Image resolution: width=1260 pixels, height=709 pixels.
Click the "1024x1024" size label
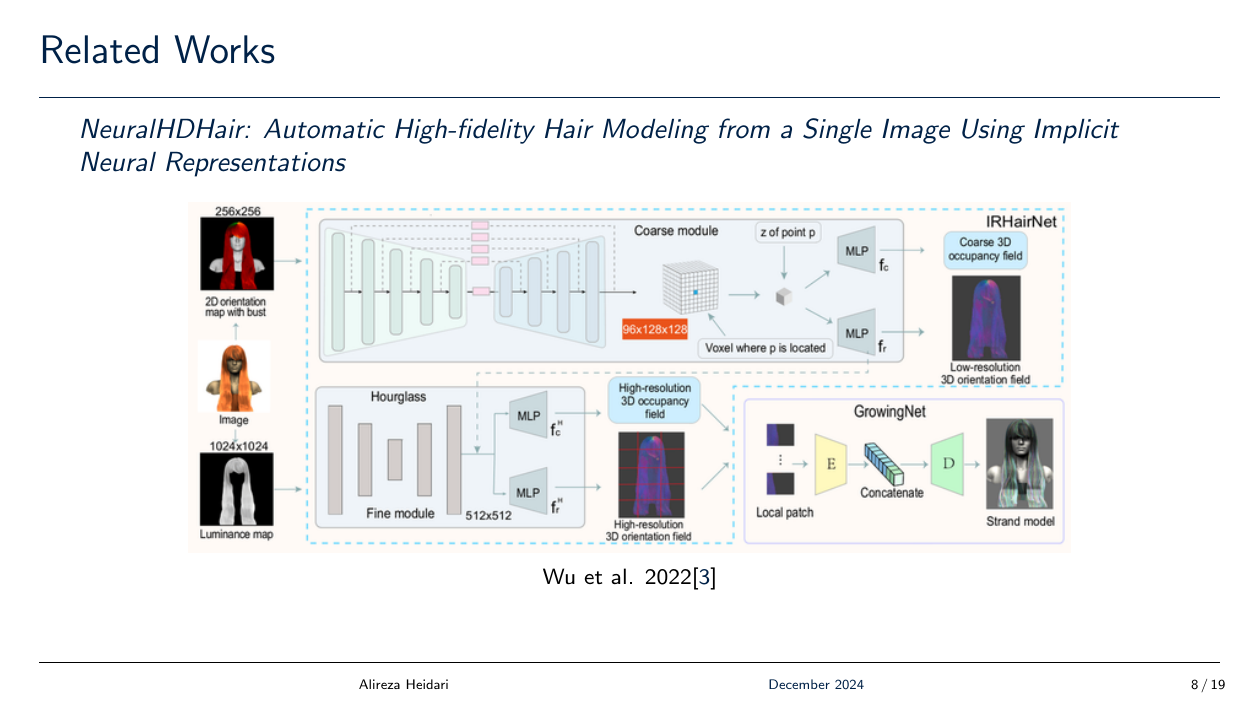click(238, 445)
